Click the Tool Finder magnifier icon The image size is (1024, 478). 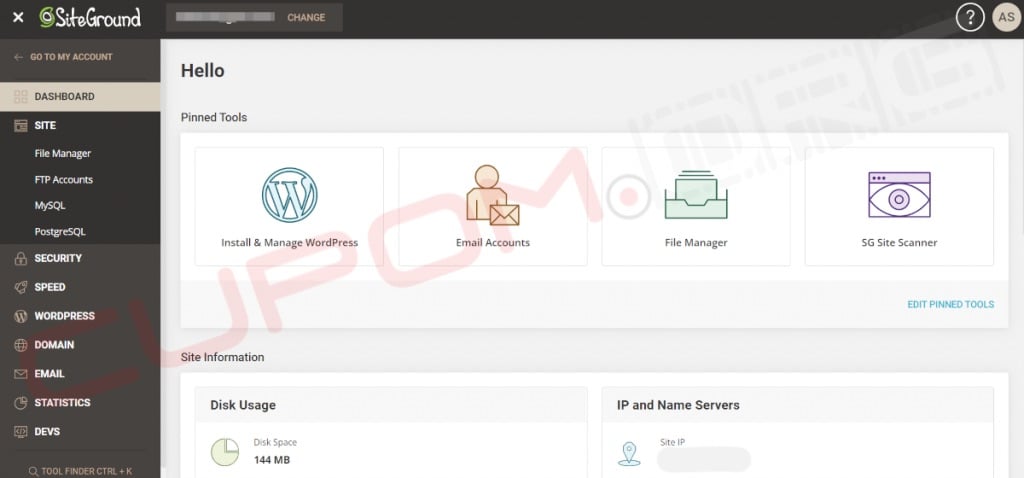(x=33, y=471)
